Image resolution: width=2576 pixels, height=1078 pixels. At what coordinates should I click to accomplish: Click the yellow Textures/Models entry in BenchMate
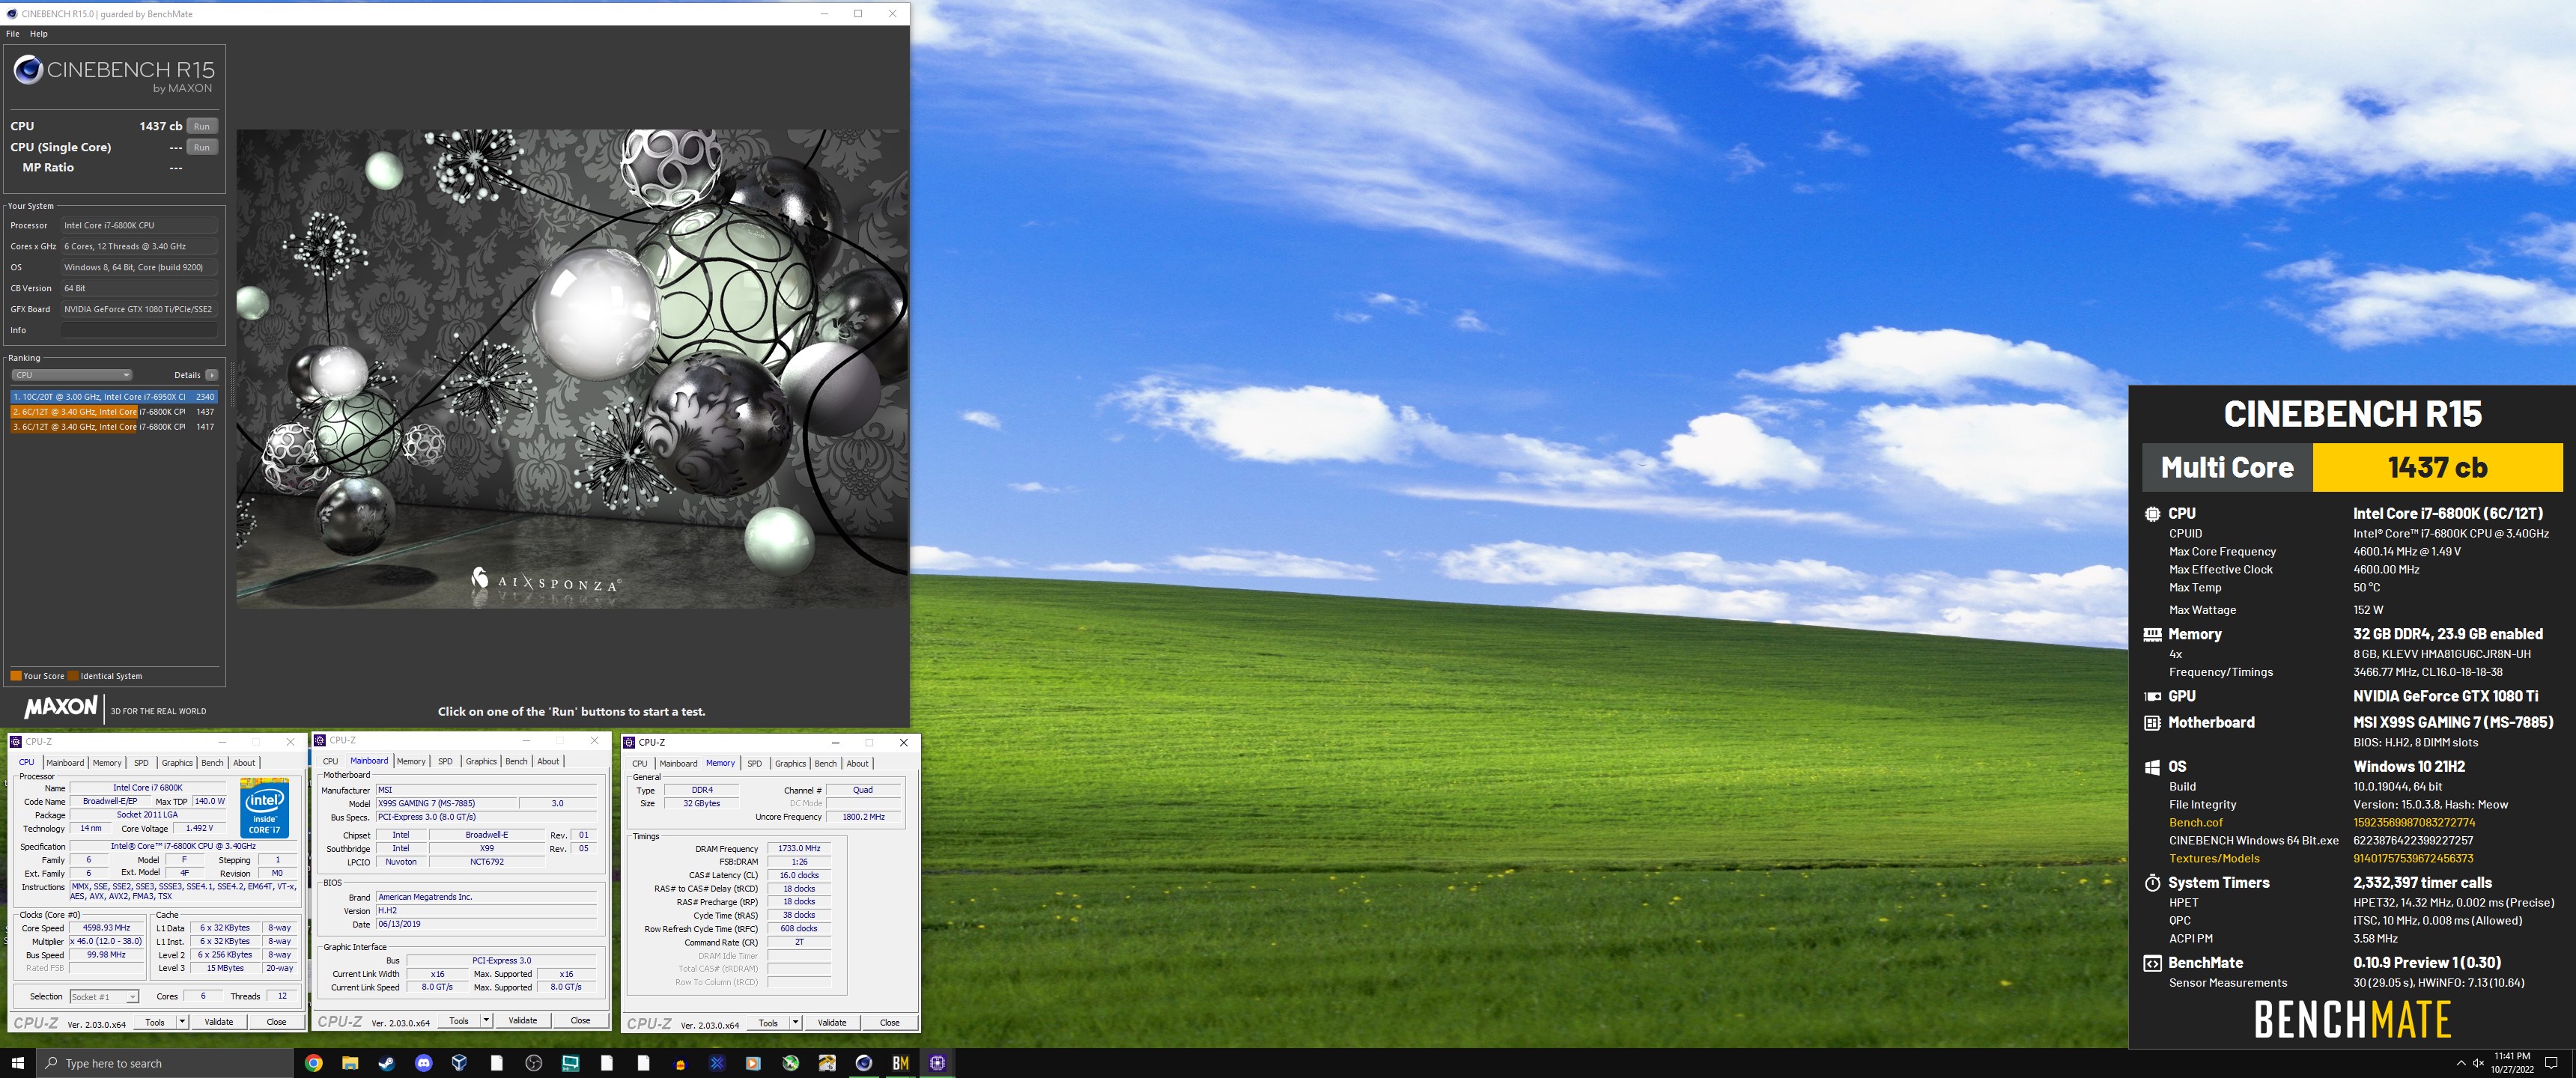click(2214, 859)
